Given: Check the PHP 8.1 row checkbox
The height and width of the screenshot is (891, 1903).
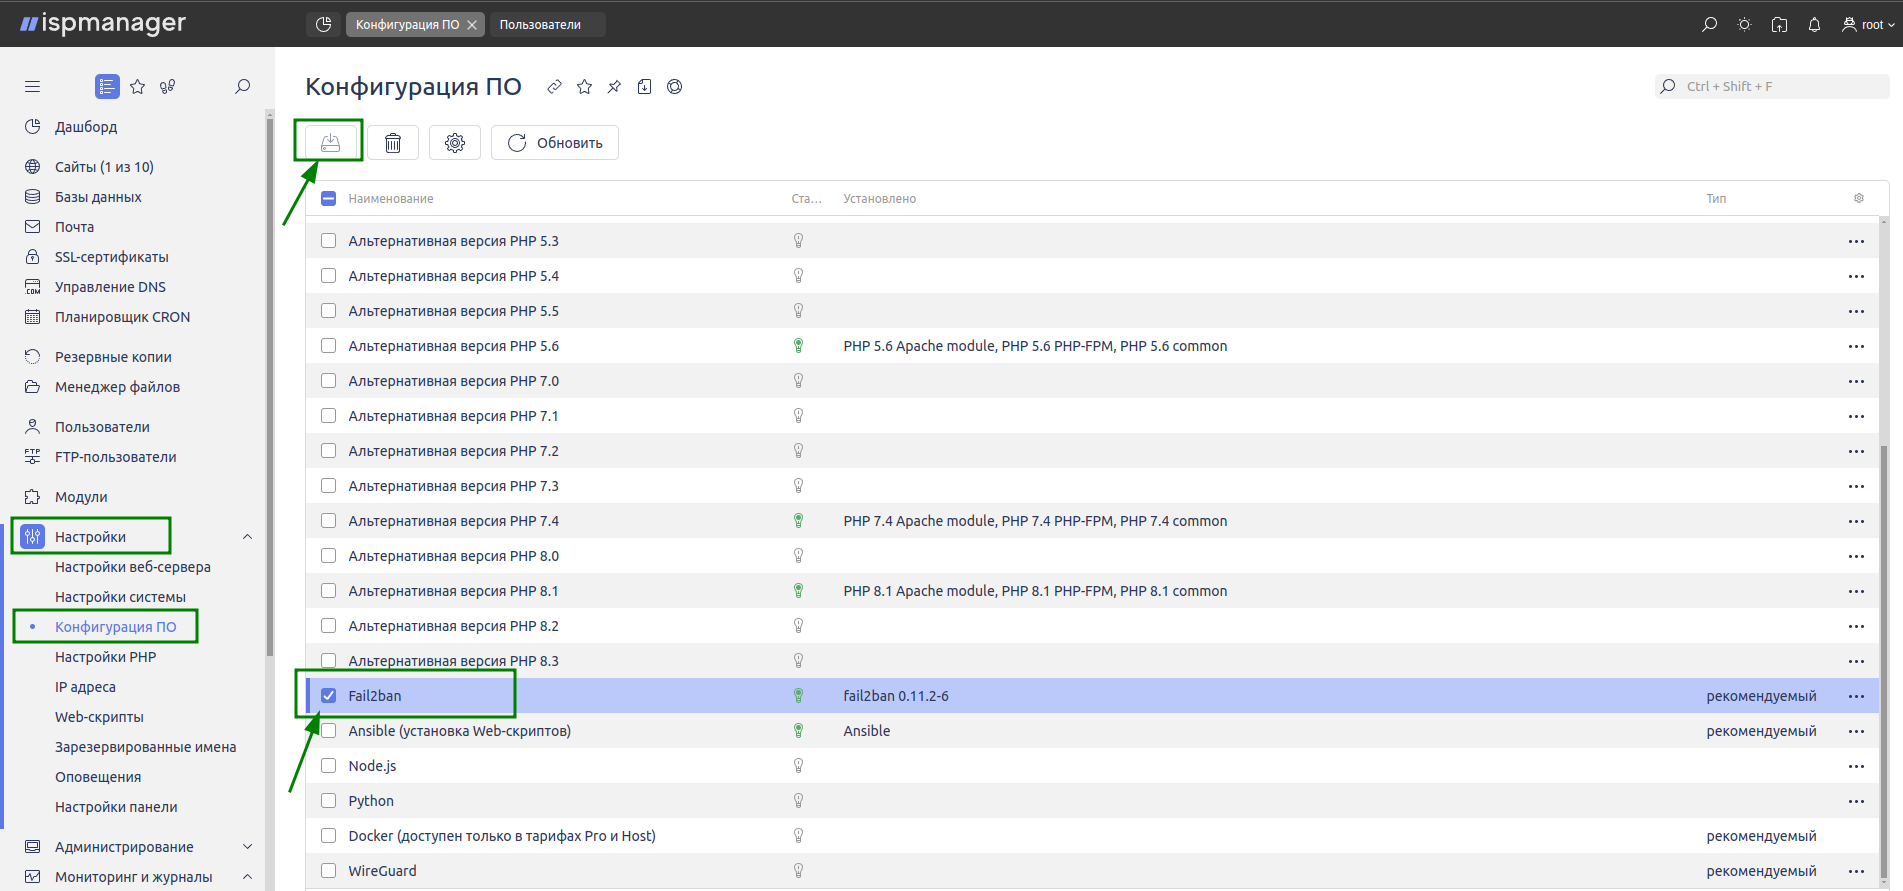Looking at the screenshot, I should click(x=328, y=591).
